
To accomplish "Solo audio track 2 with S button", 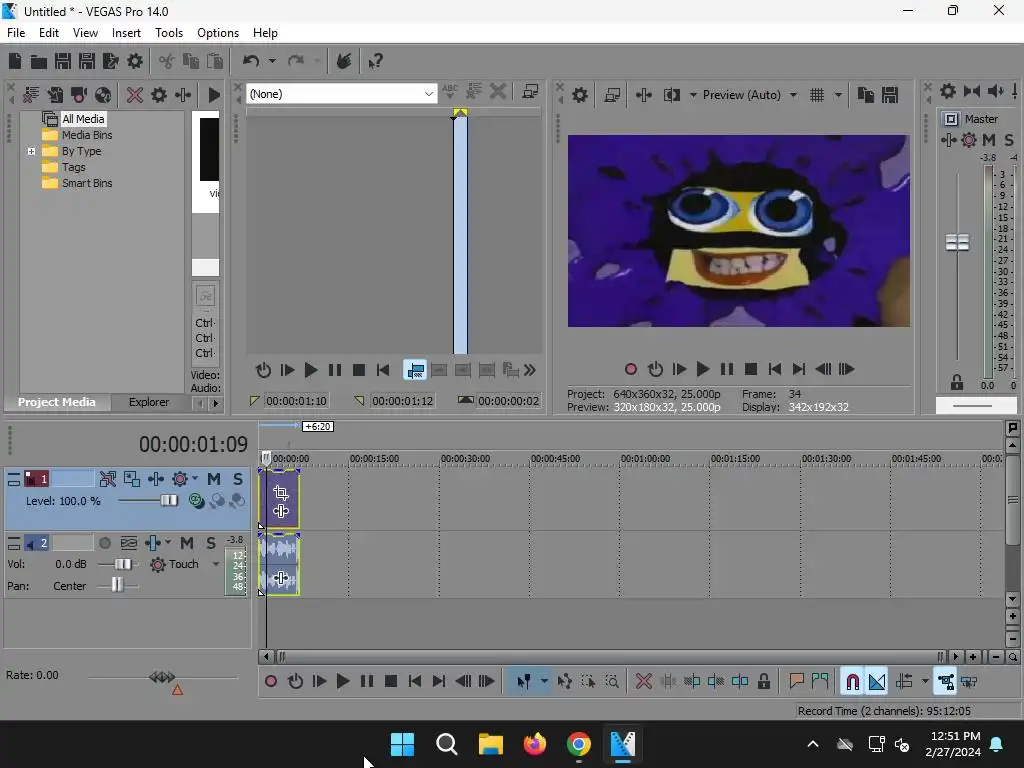I will tap(211, 543).
